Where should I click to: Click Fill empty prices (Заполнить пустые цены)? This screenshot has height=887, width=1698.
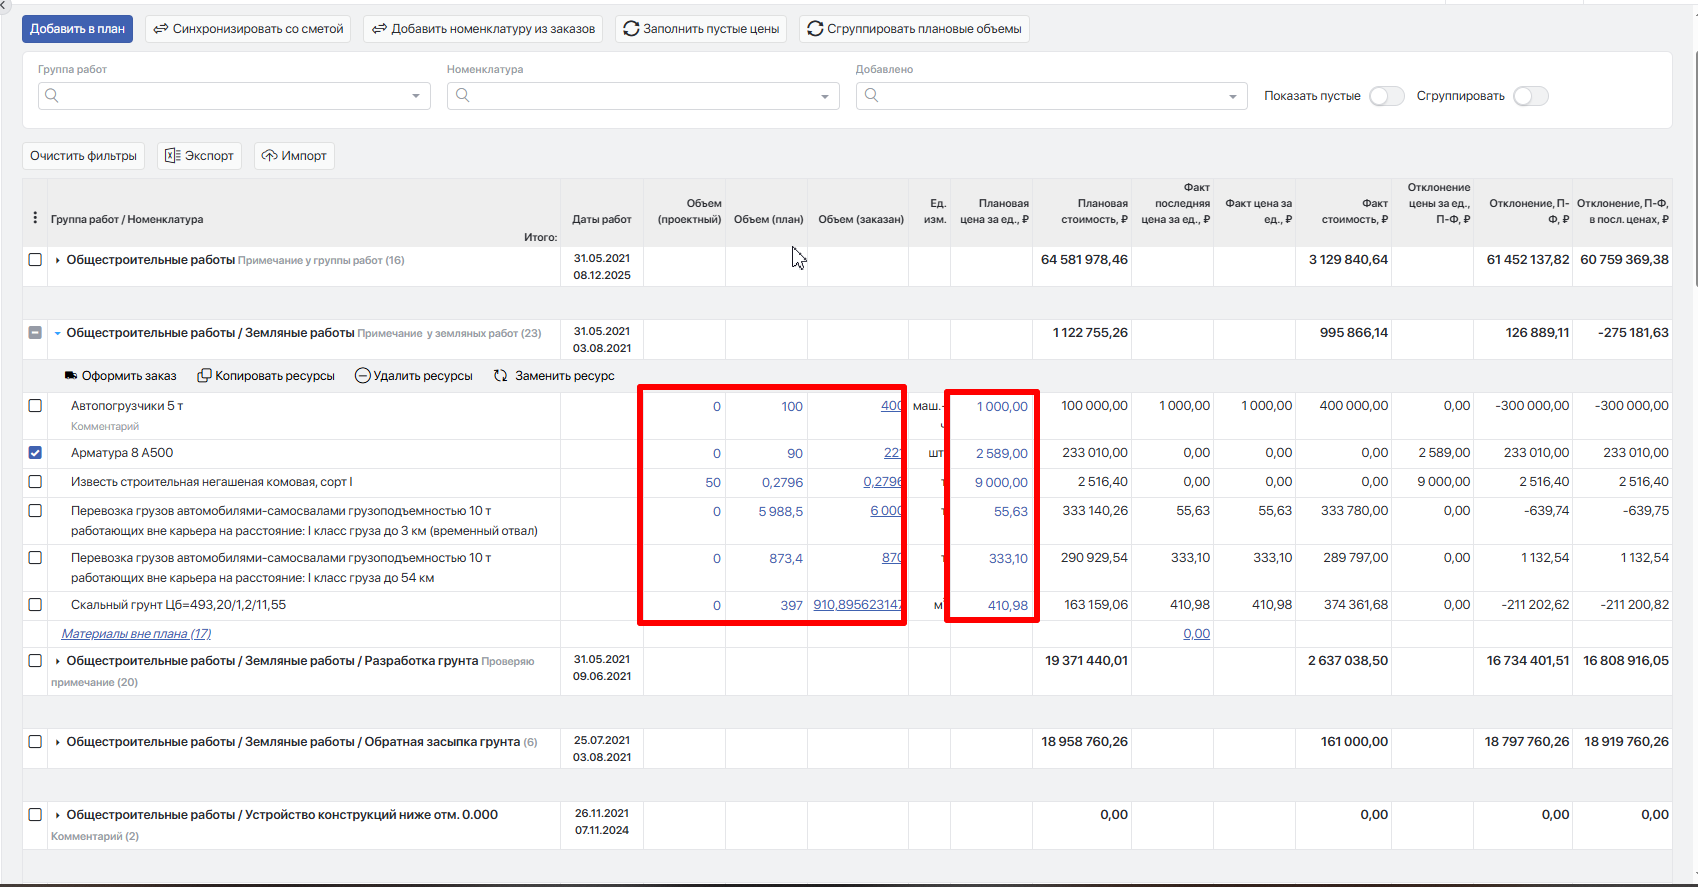coord(700,29)
